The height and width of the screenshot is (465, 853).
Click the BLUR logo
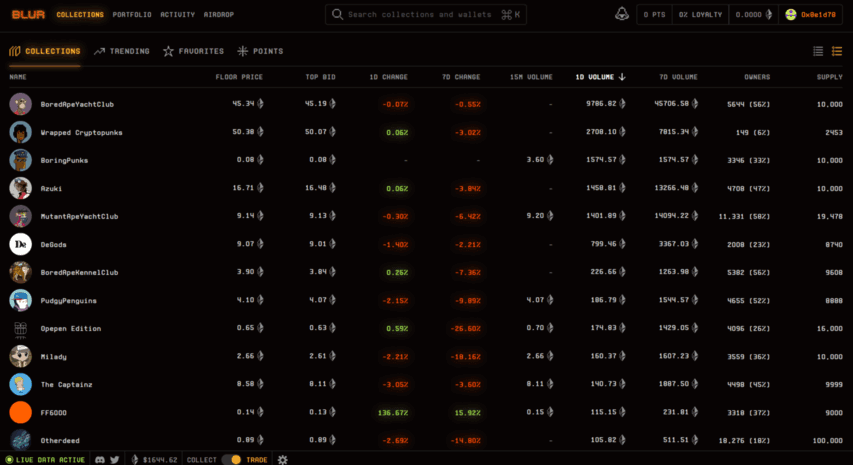[28, 15]
